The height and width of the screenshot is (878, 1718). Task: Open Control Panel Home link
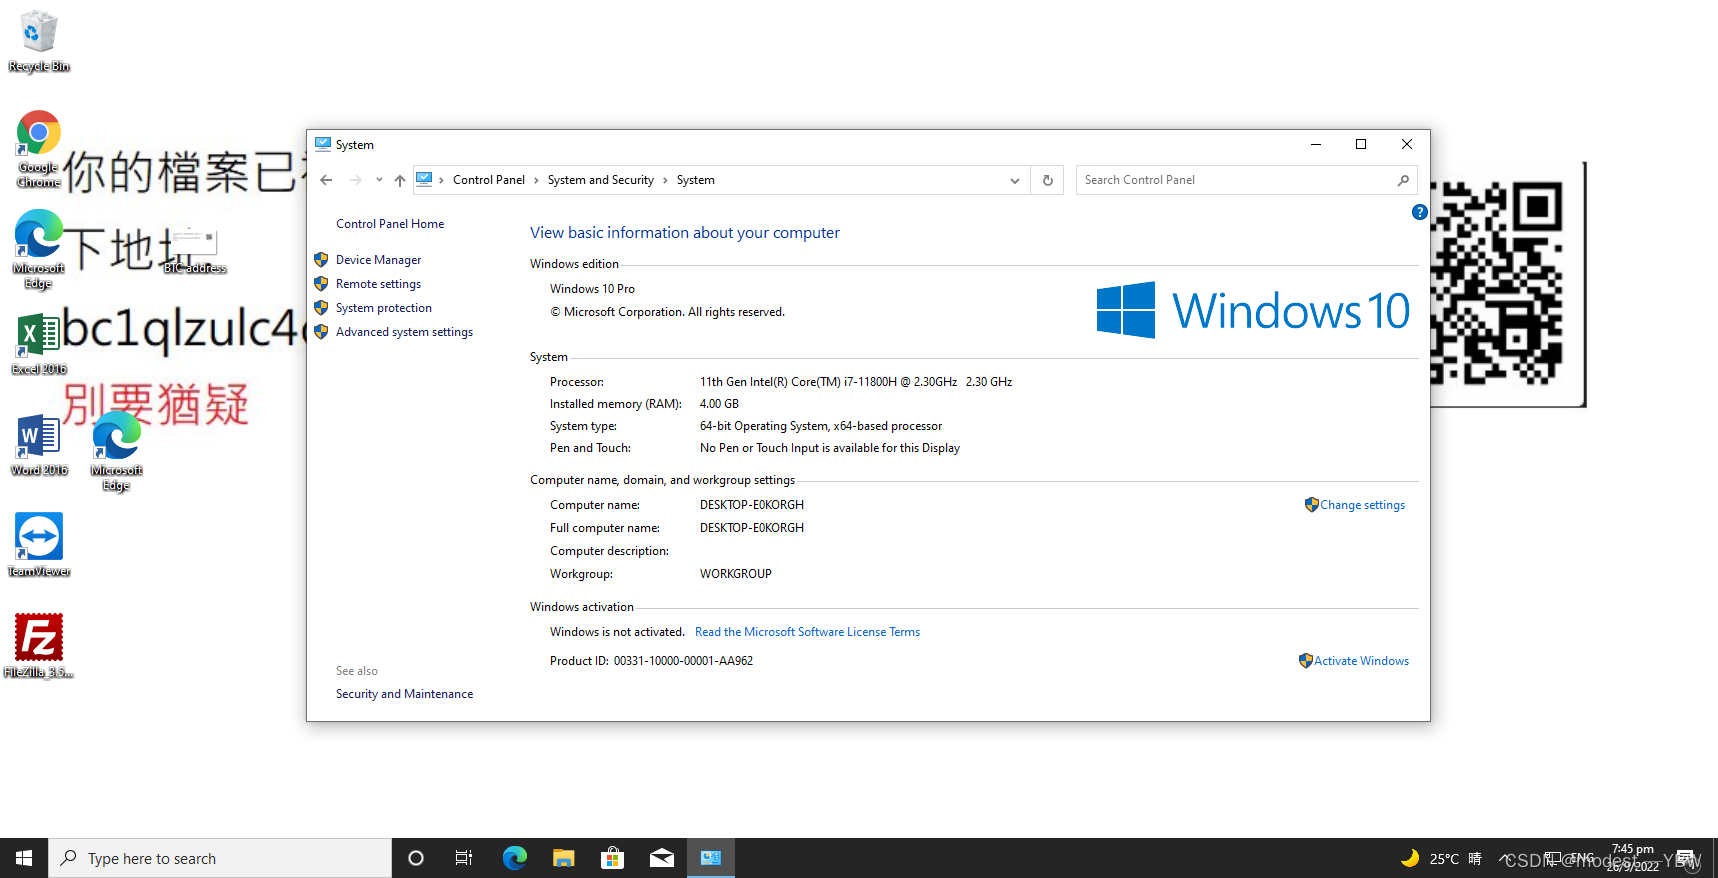[x=390, y=224]
